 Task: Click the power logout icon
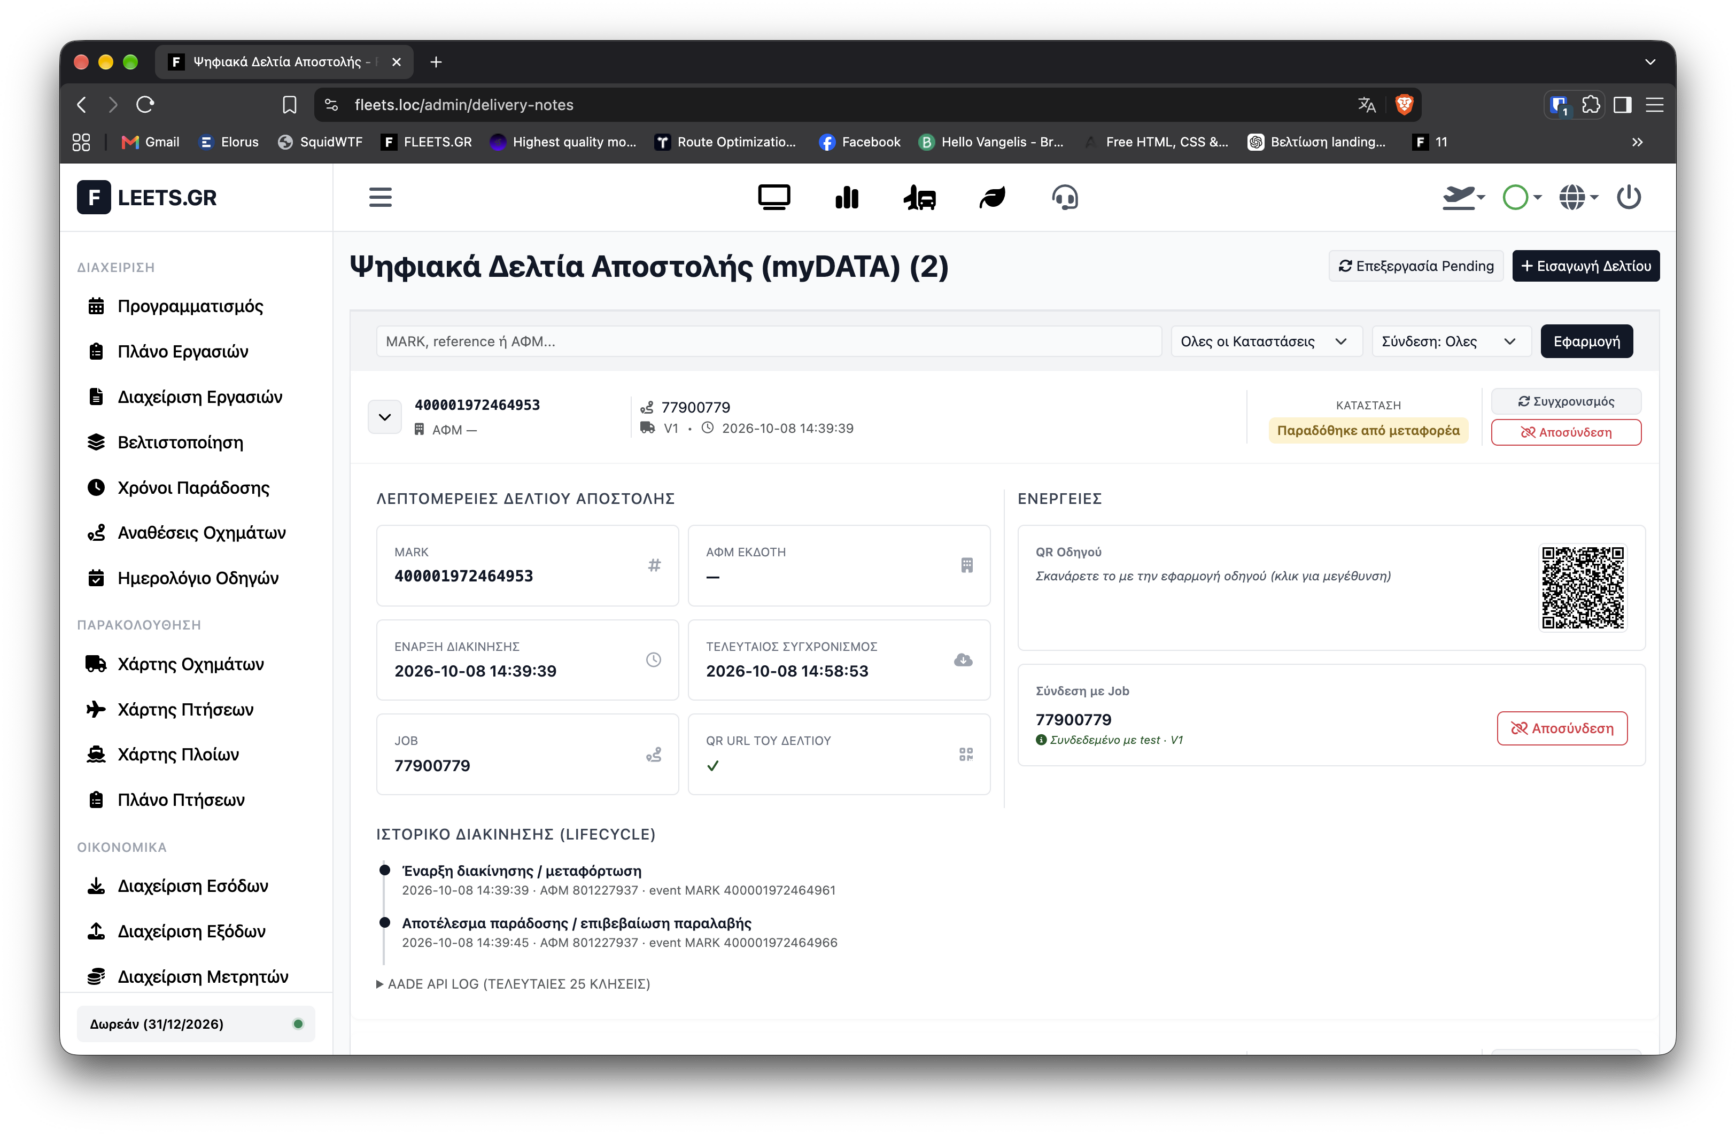click(1629, 197)
